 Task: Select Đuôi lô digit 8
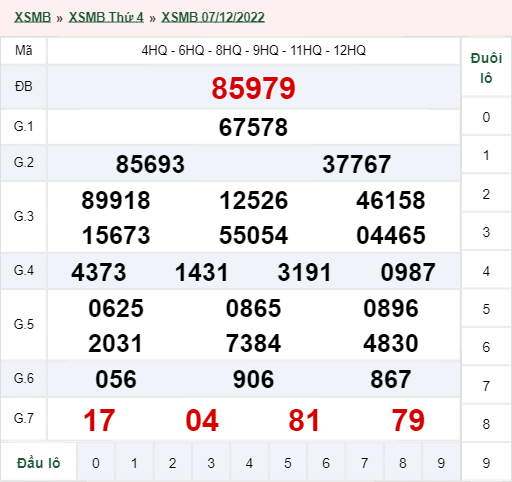(486, 424)
